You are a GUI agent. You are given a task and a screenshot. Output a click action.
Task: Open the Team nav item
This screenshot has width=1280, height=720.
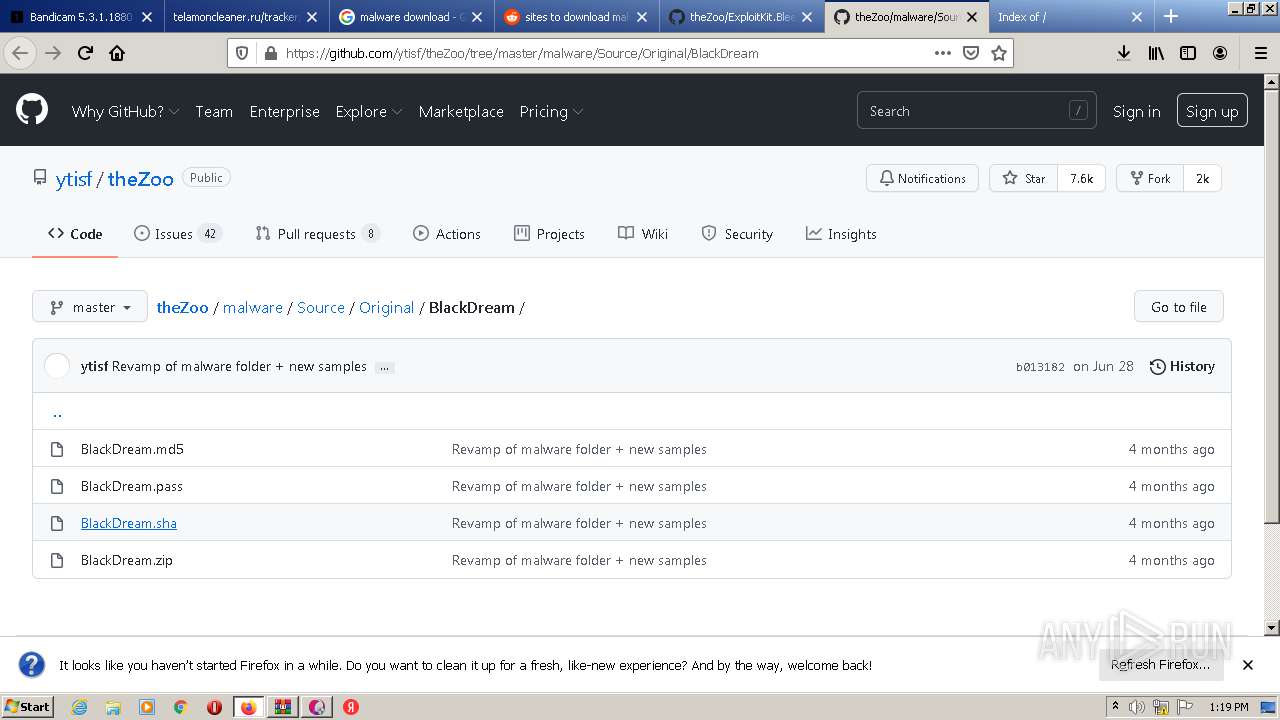(x=214, y=111)
